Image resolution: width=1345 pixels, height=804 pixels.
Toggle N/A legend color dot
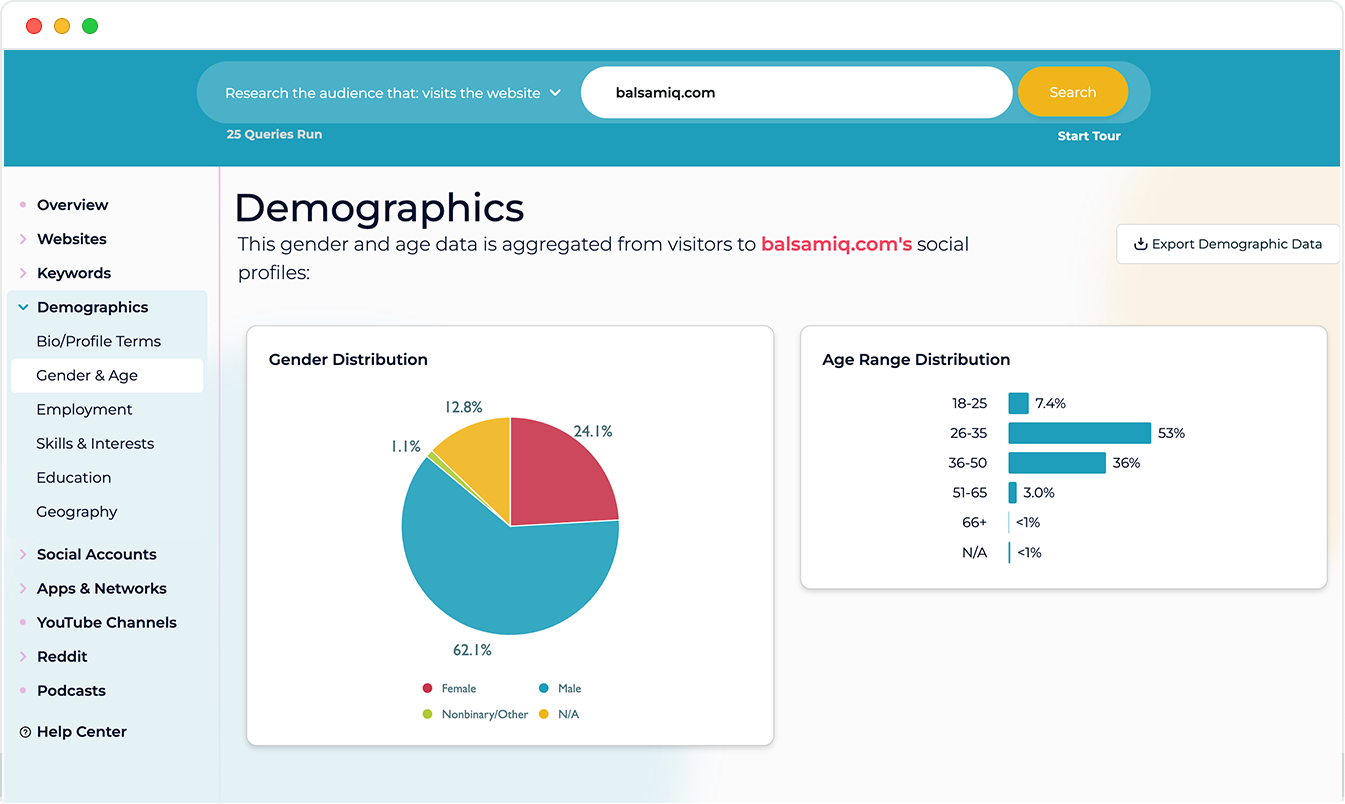(544, 714)
